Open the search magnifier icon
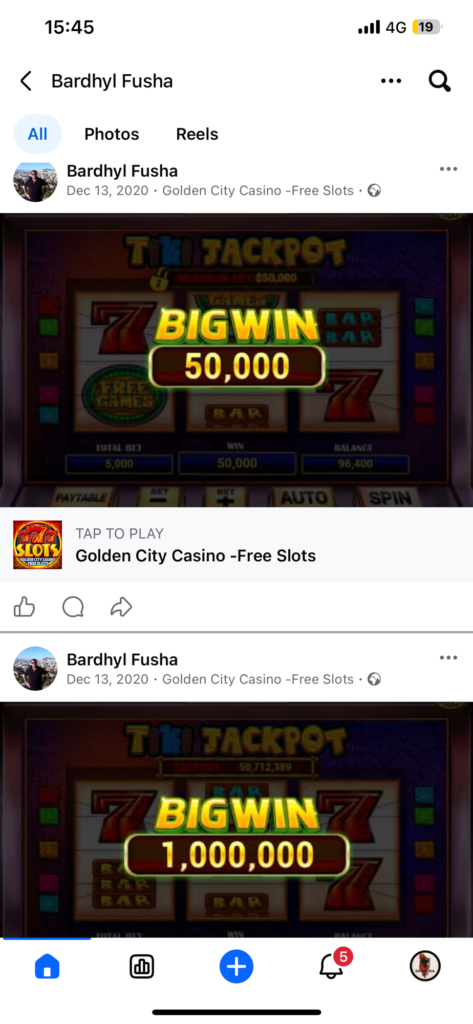The width and height of the screenshot is (473, 1024). pyautogui.click(x=440, y=81)
